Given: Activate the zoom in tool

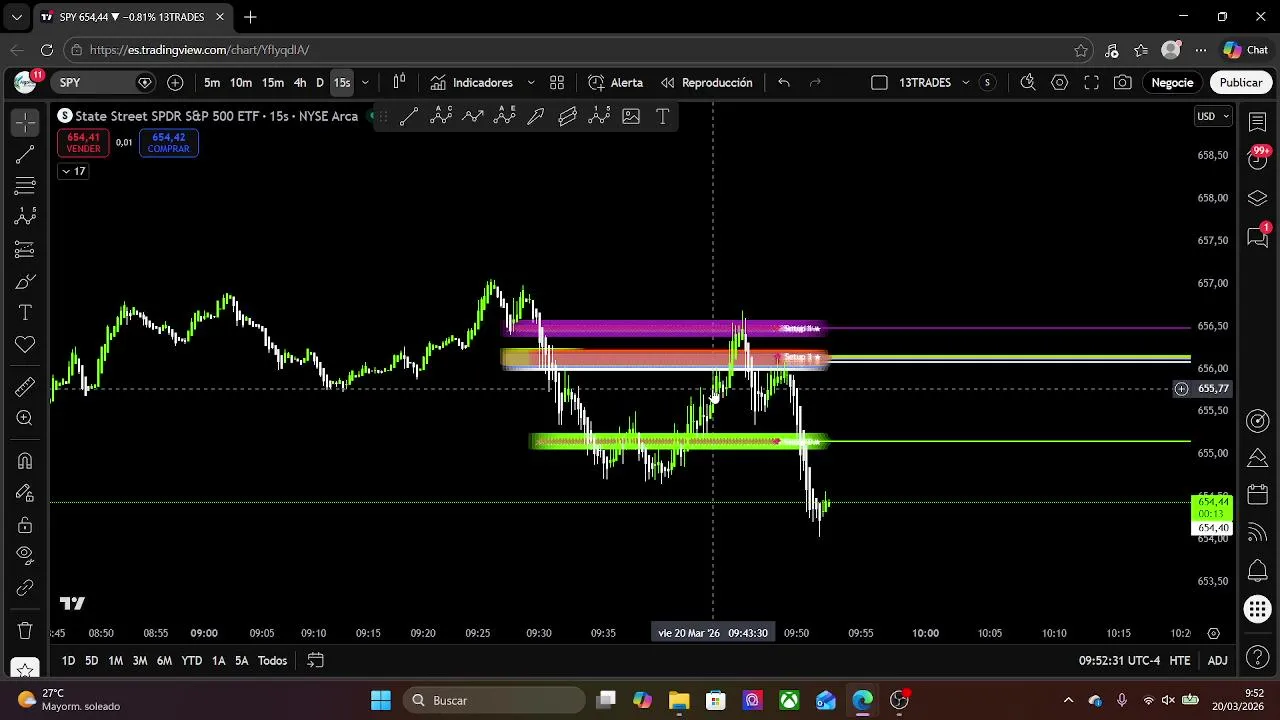Looking at the screenshot, I should point(25,419).
